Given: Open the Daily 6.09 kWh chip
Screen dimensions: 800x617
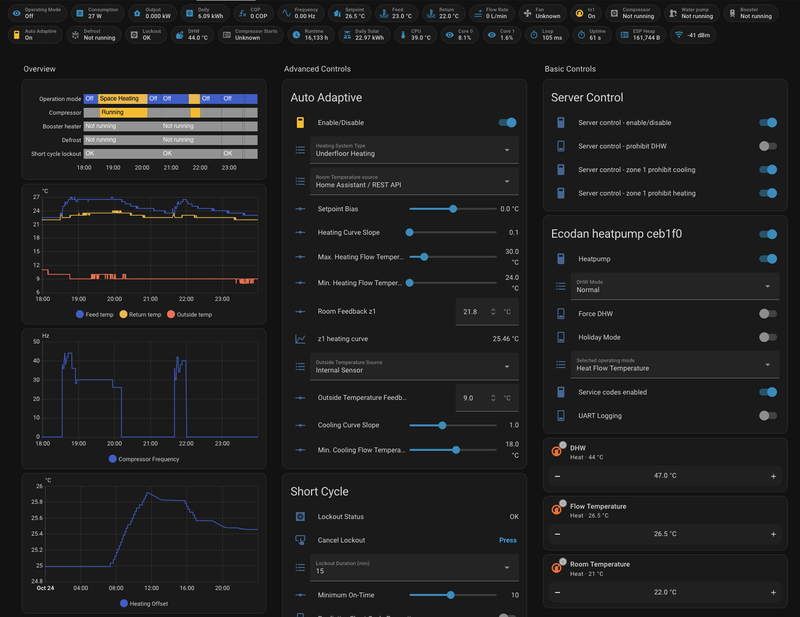Looking at the screenshot, I should 204,13.
